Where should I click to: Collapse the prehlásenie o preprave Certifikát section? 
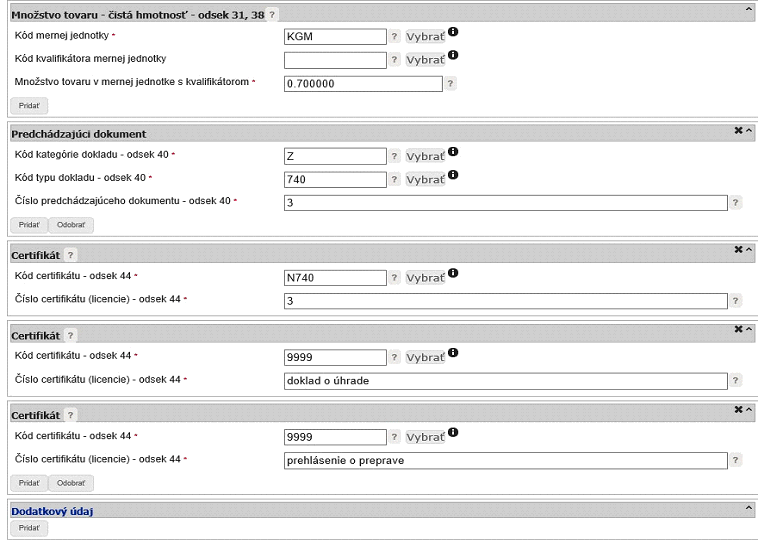coord(749,410)
